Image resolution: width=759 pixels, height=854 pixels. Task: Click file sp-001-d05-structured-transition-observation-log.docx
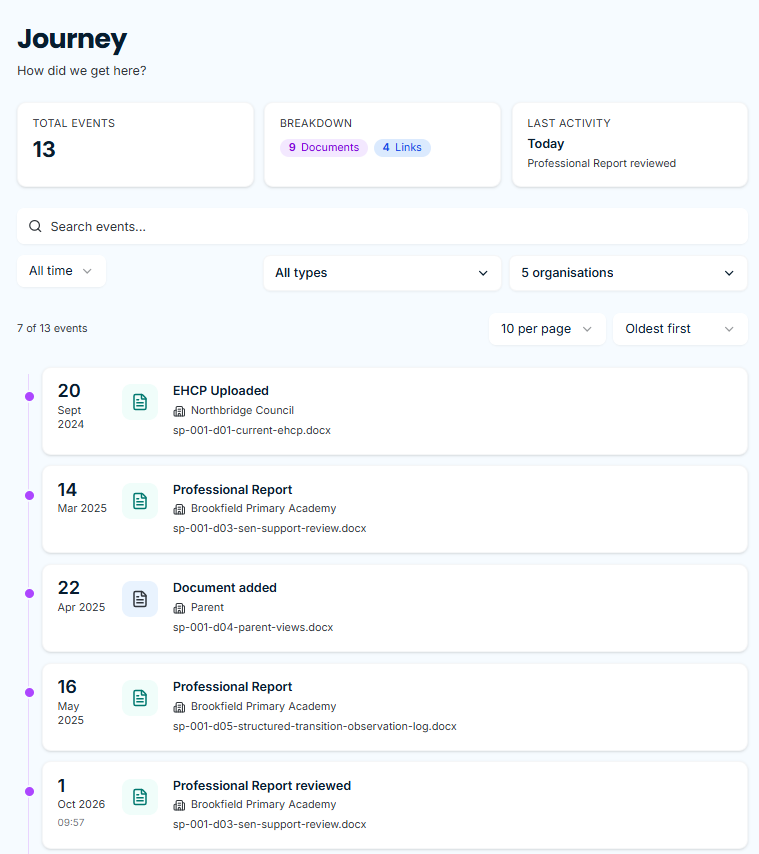click(315, 727)
